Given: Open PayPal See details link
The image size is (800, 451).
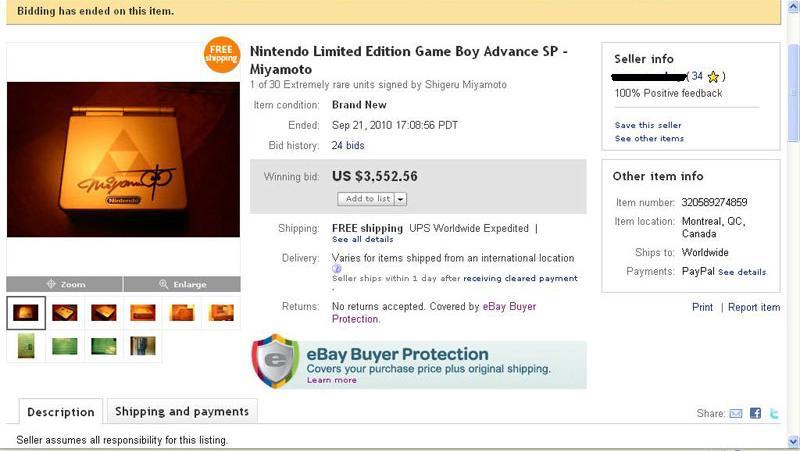Looking at the screenshot, I should (742, 272).
